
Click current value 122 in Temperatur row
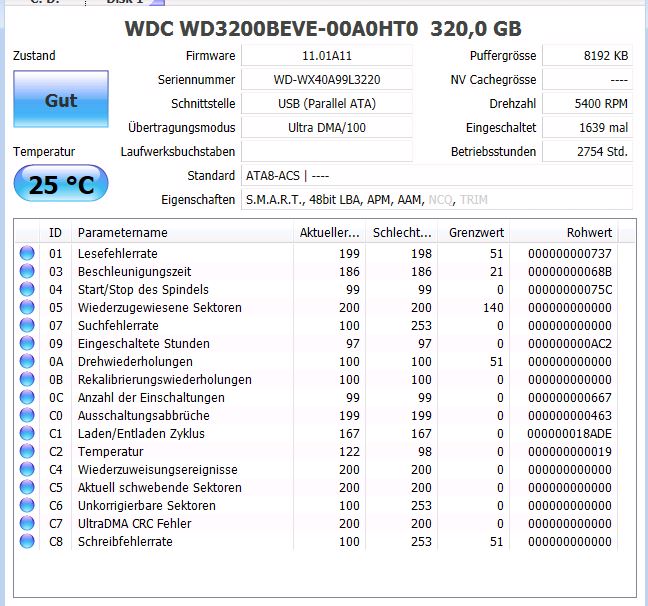click(x=349, y=451)
